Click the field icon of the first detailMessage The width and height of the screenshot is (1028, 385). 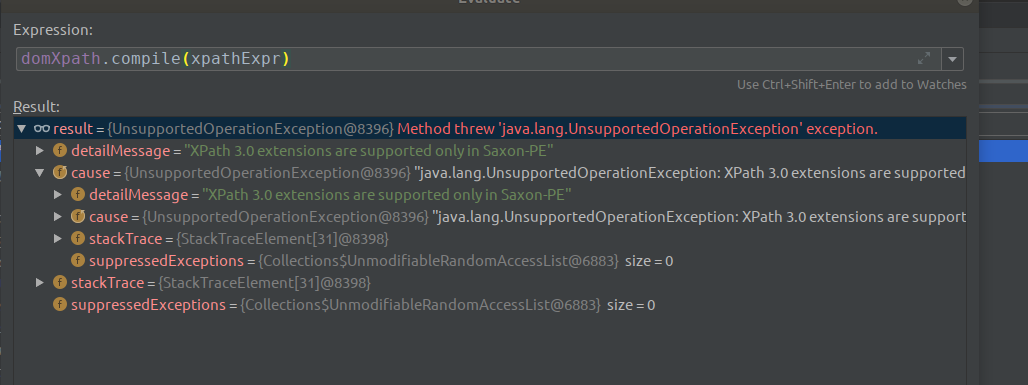pos(60,151)
